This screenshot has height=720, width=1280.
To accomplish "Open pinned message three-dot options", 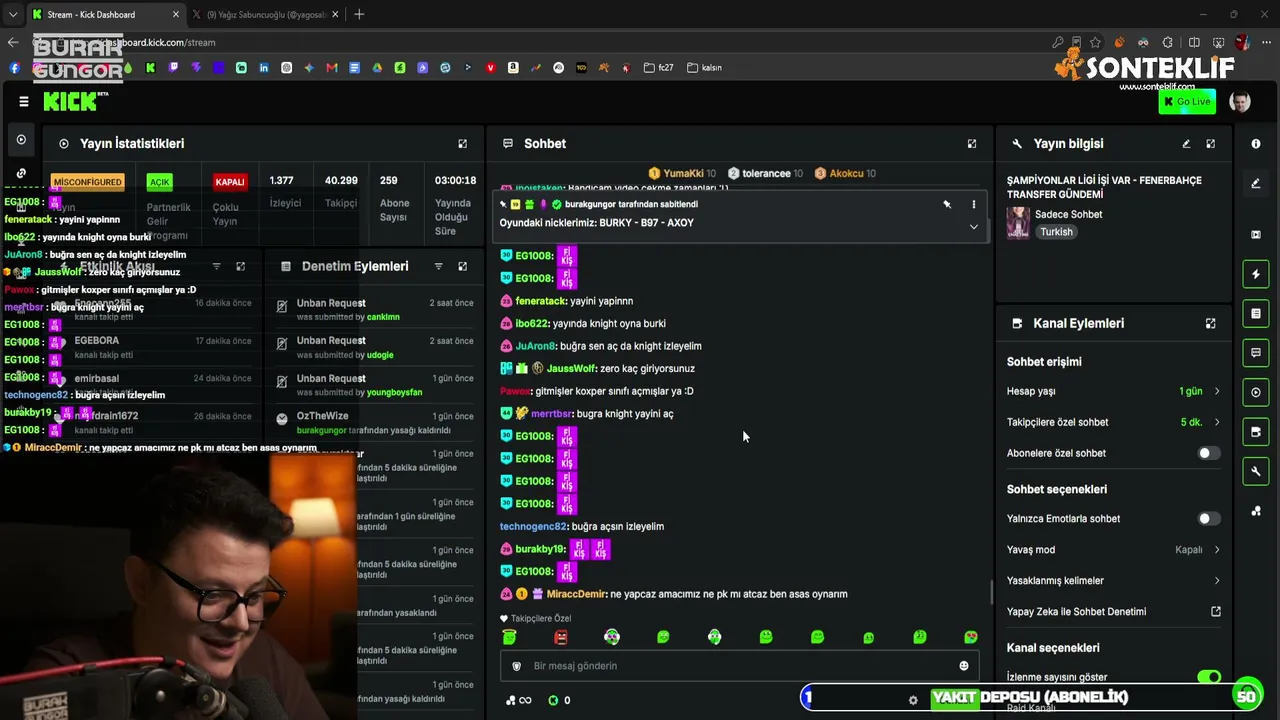I will 973,204.
